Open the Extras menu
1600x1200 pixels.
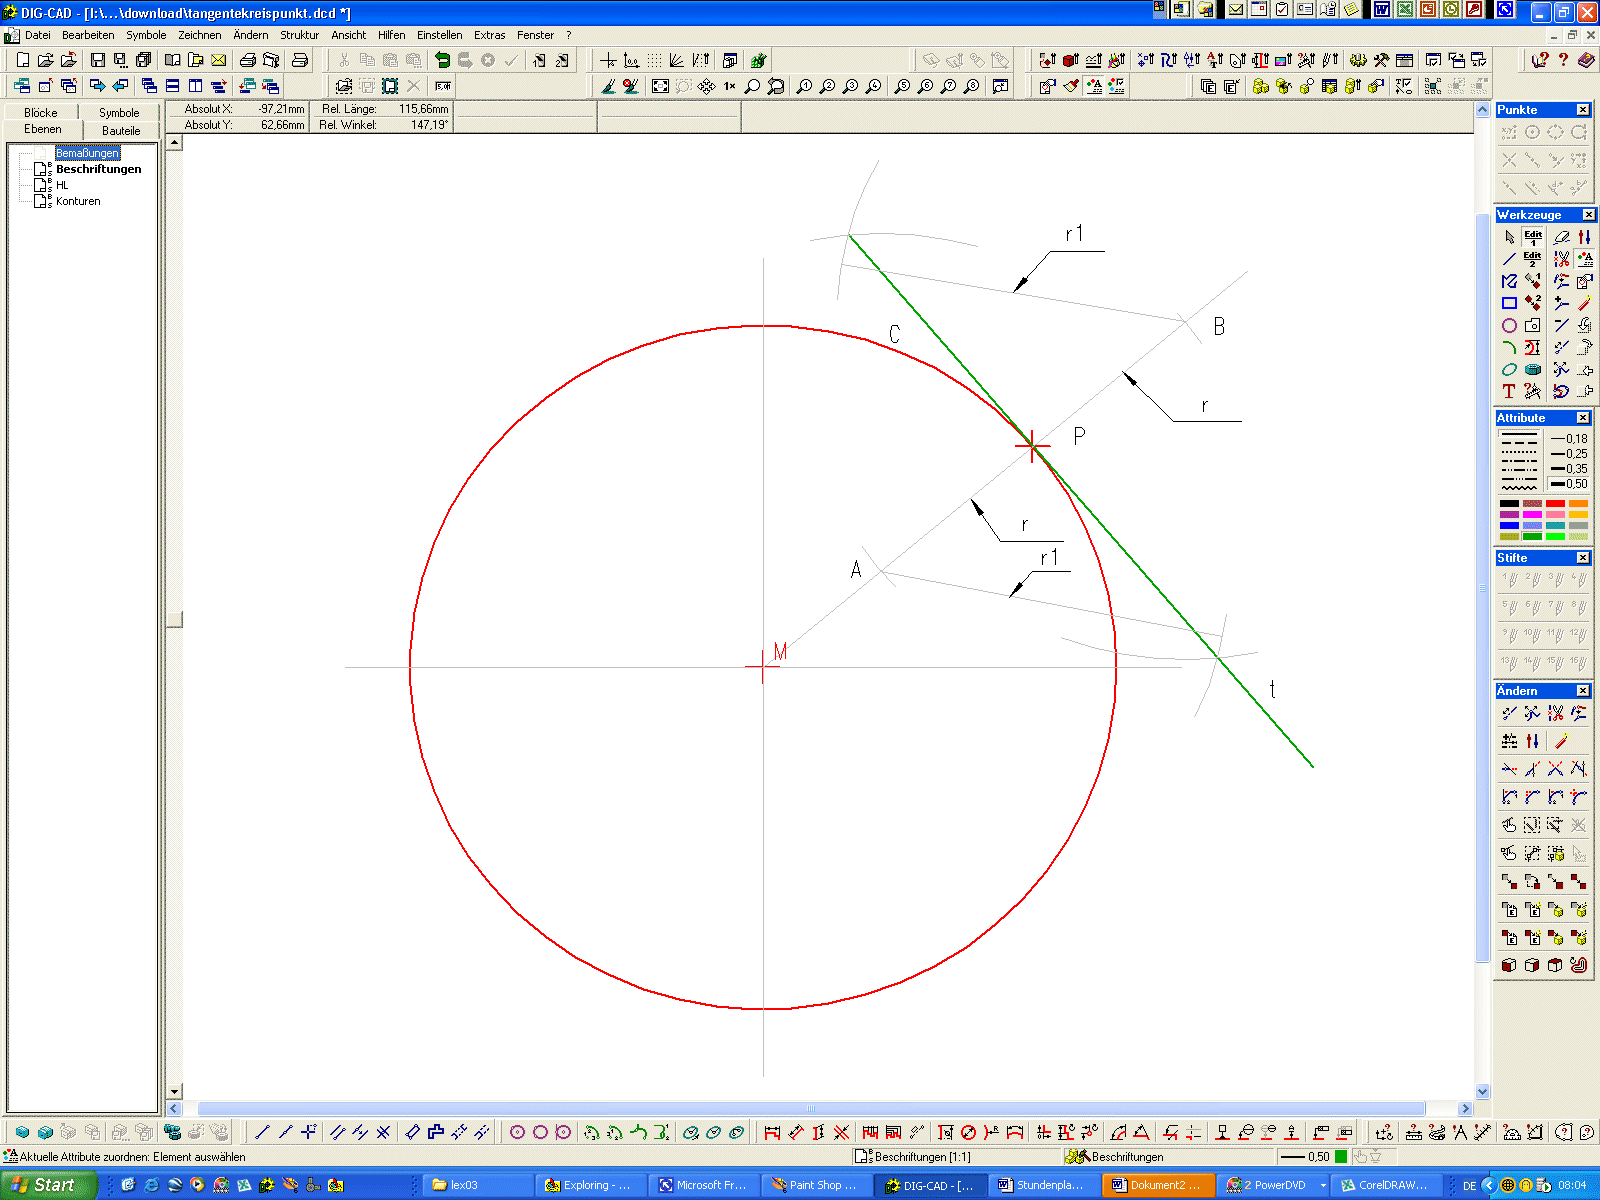click(x=489, y=35)
